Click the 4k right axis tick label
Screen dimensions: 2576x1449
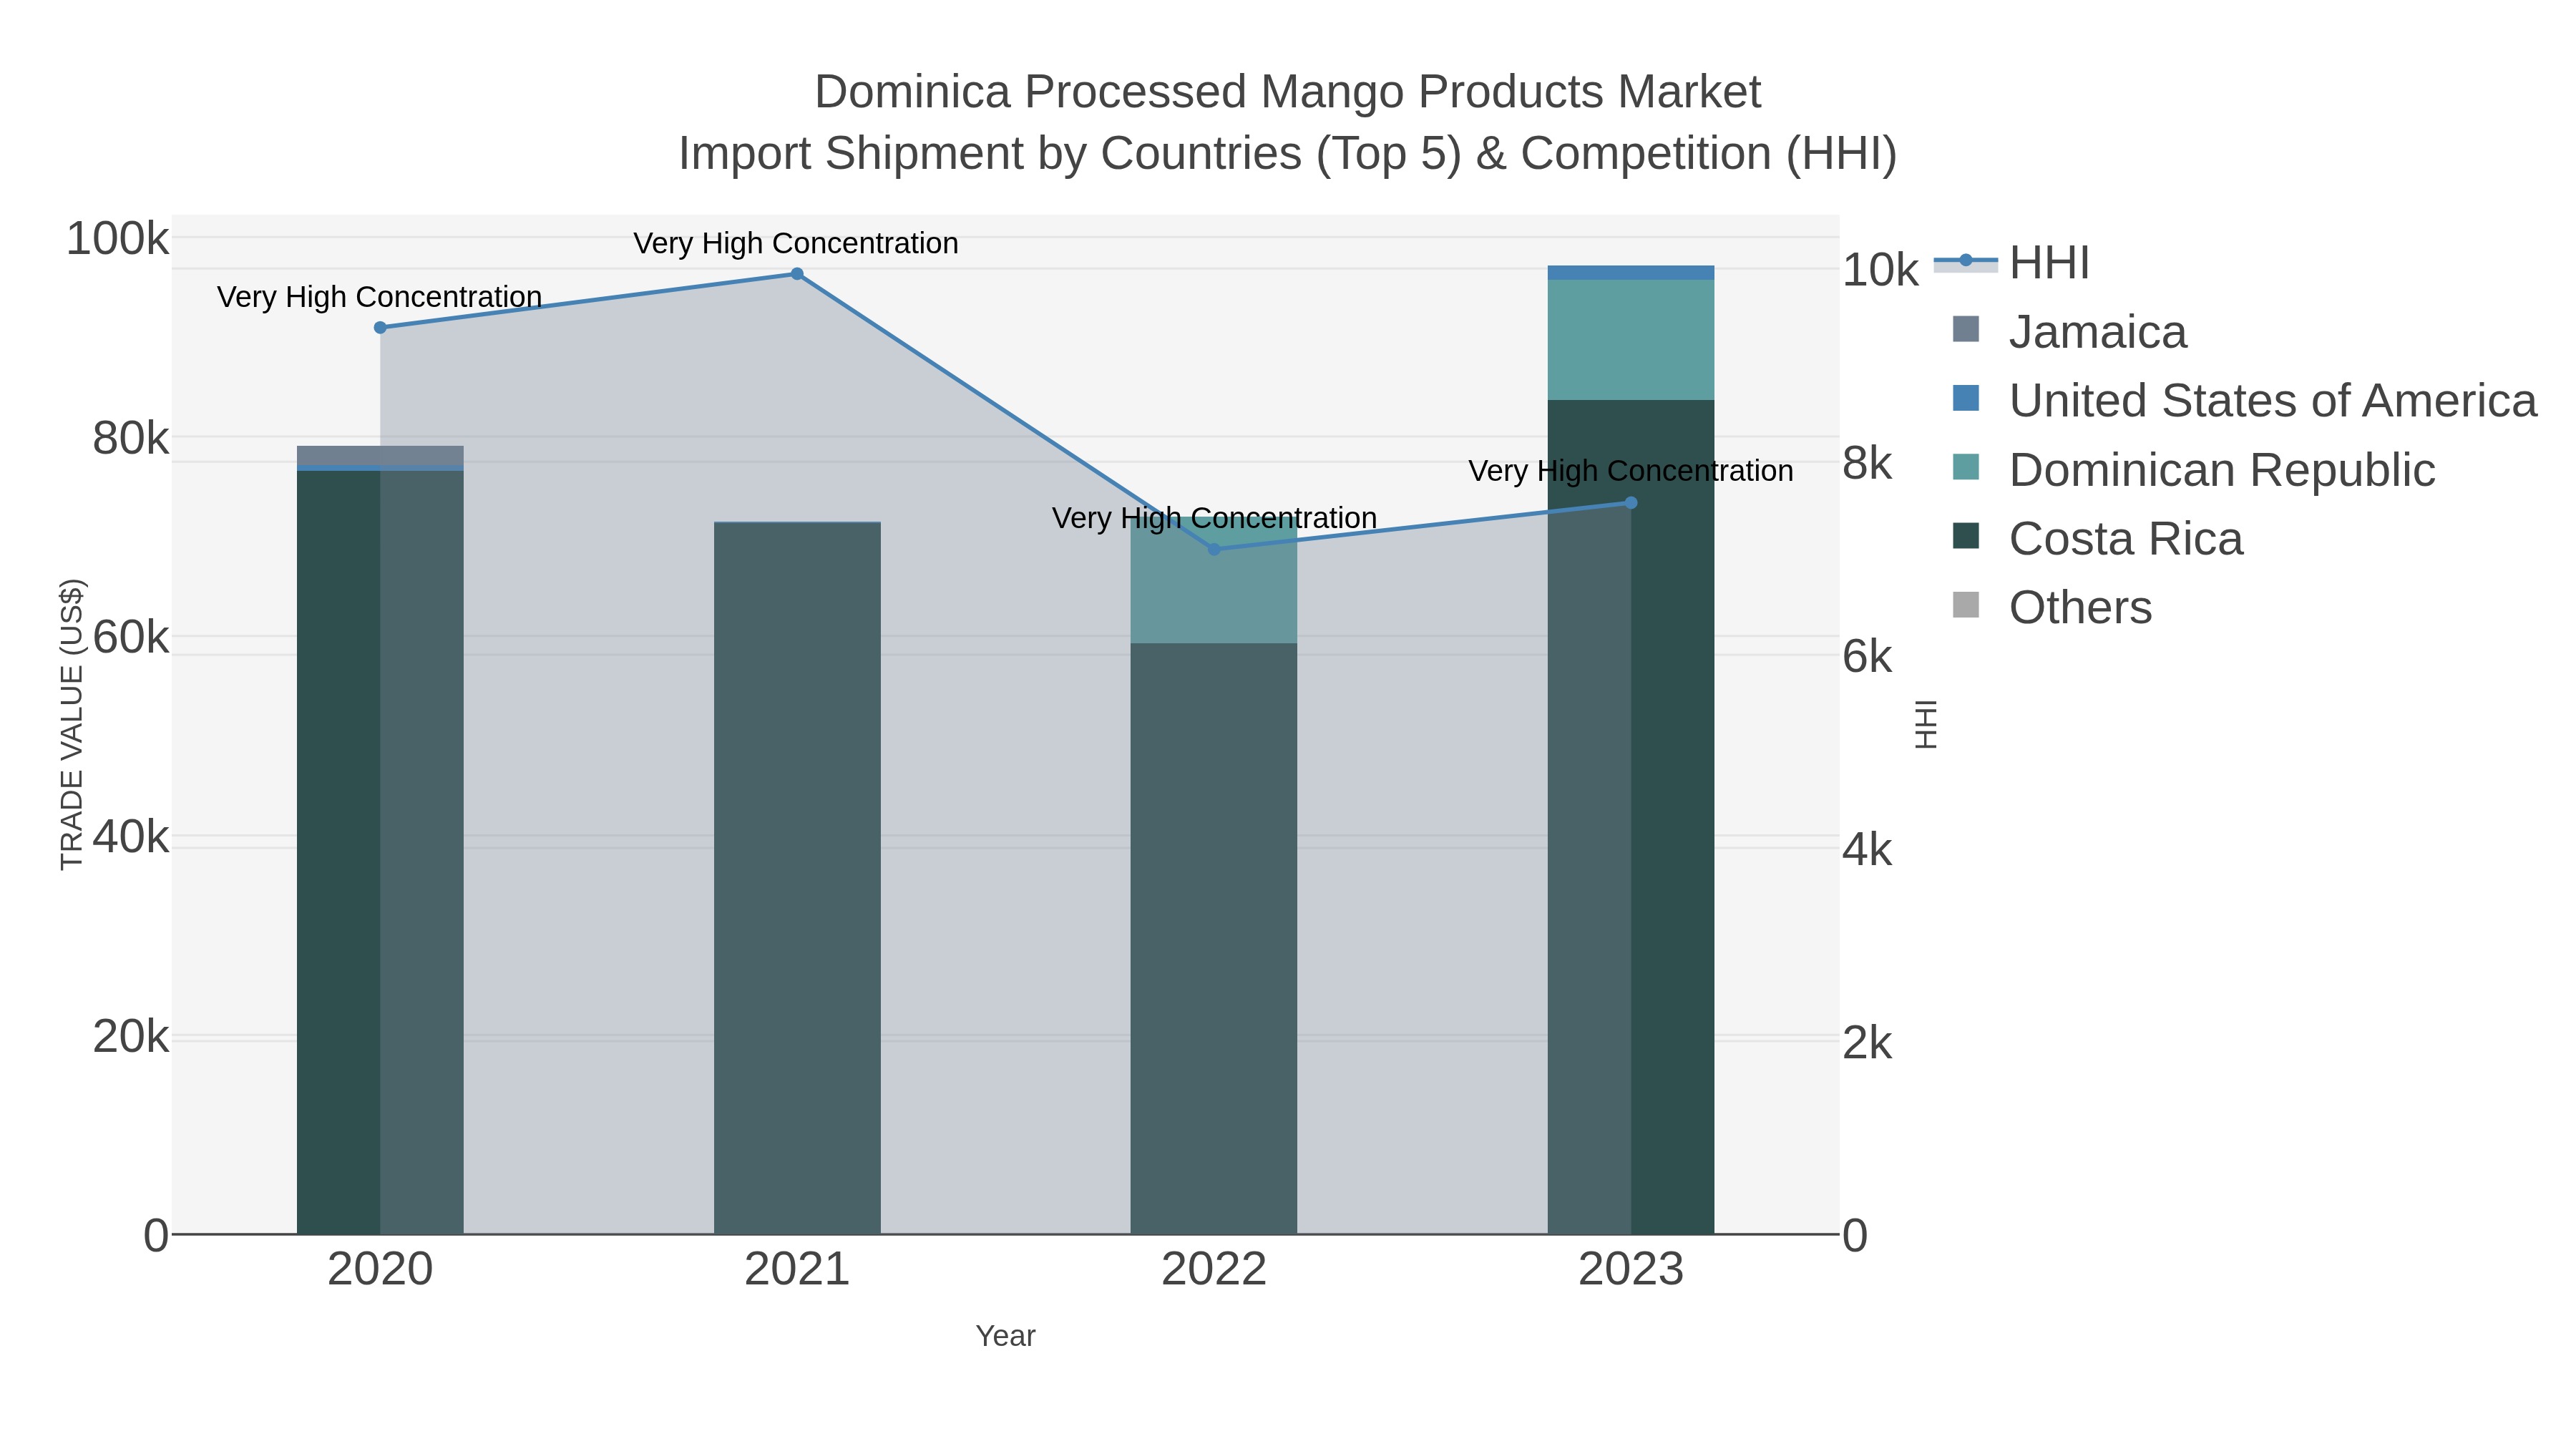pos(1868,850)
